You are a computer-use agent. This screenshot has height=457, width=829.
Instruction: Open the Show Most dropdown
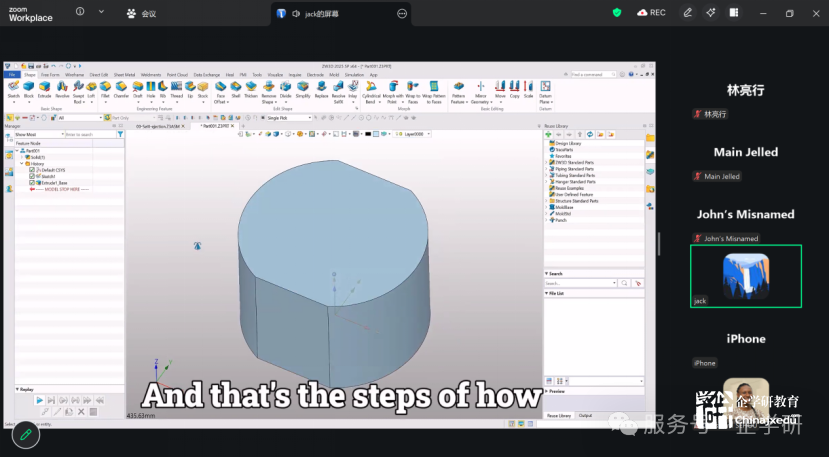38,134
